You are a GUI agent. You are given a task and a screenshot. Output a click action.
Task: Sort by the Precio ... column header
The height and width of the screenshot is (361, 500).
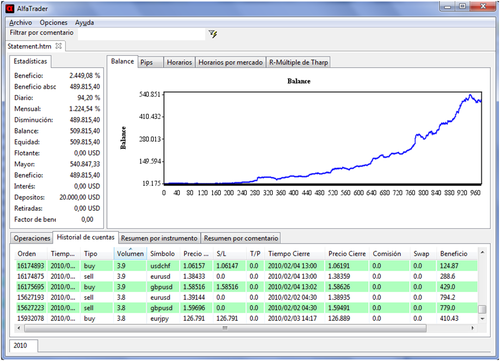(196, 254)
